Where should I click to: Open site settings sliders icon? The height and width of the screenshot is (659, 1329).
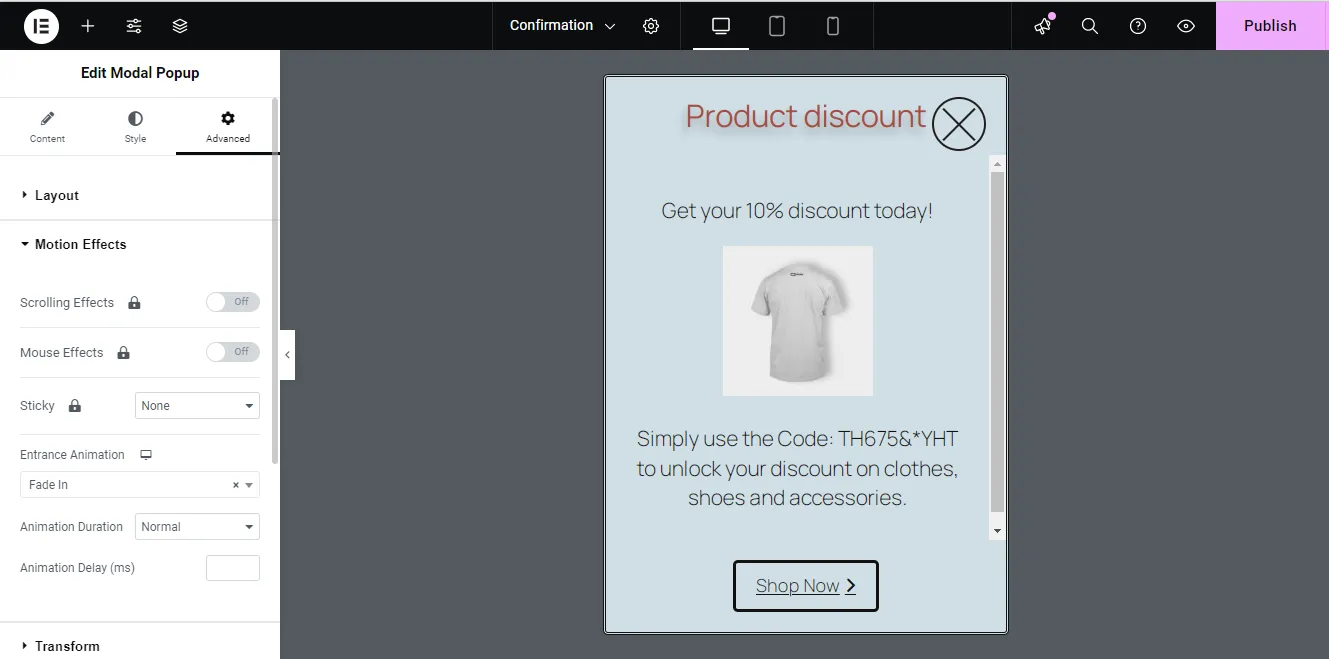(134, 26)
